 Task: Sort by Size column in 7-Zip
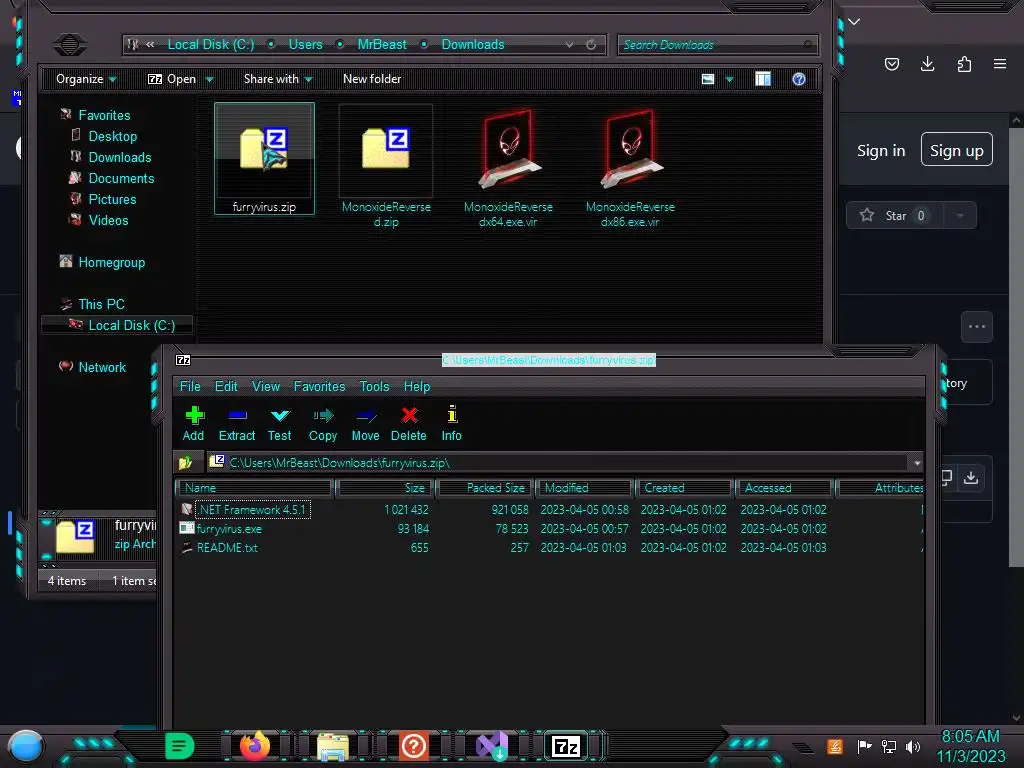(384, 488)
